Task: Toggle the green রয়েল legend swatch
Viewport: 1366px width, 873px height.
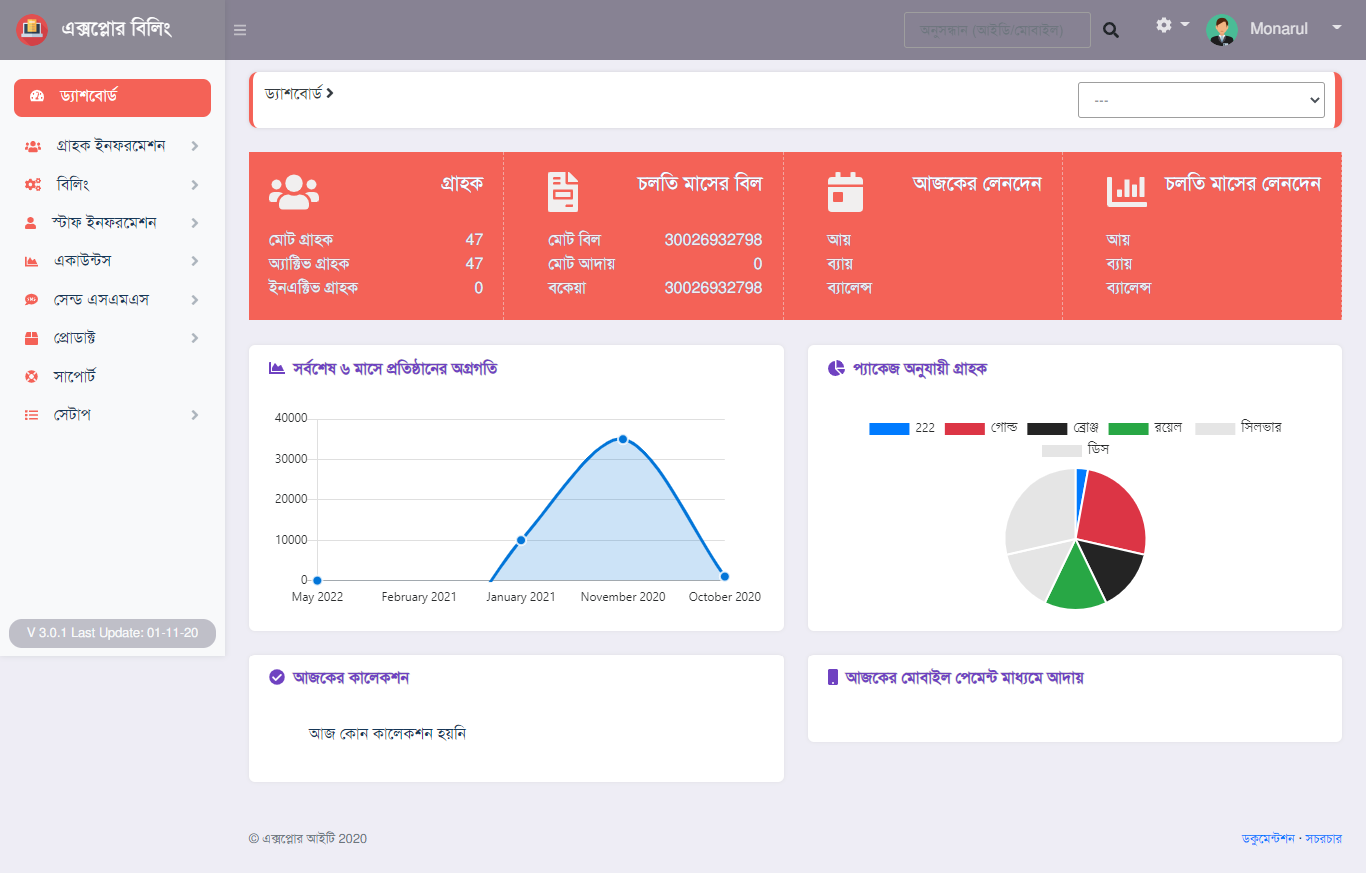Action: (x=1128, y=428)
